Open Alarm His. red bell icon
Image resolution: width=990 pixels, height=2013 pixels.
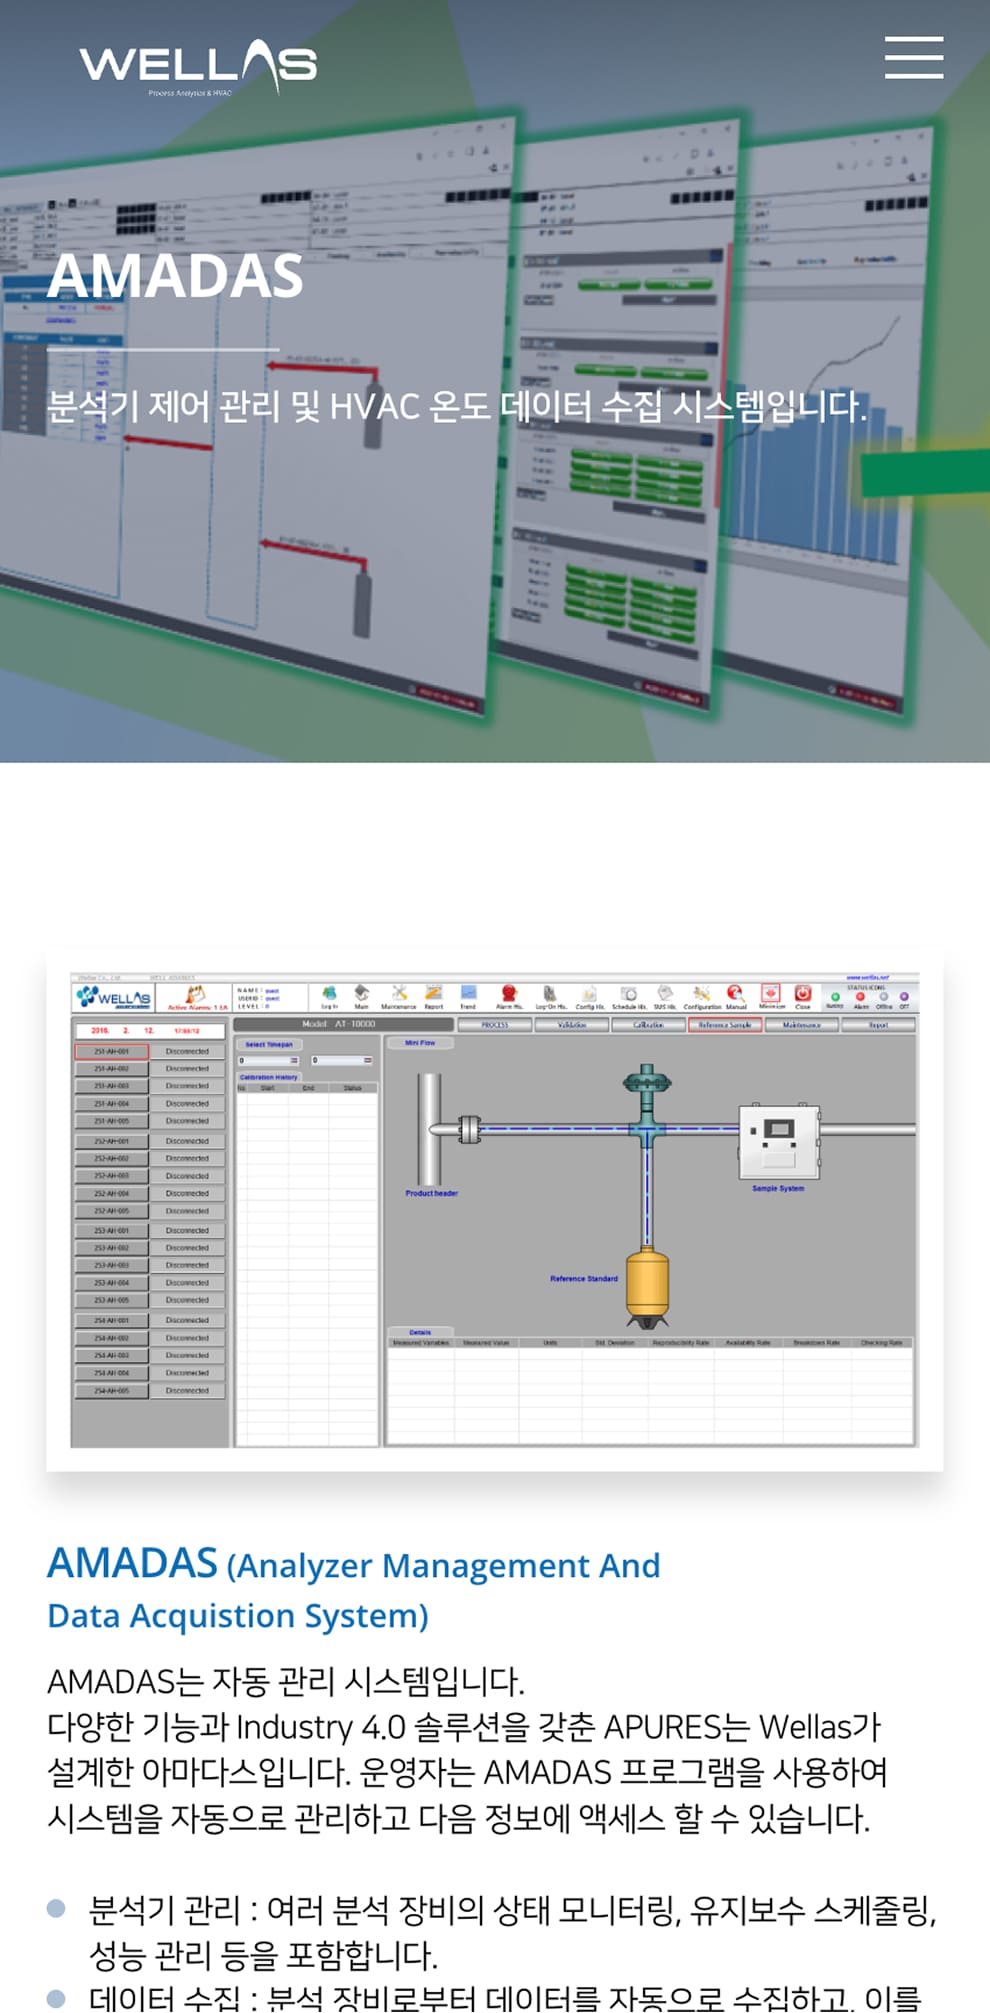click(x=509, y=996)
